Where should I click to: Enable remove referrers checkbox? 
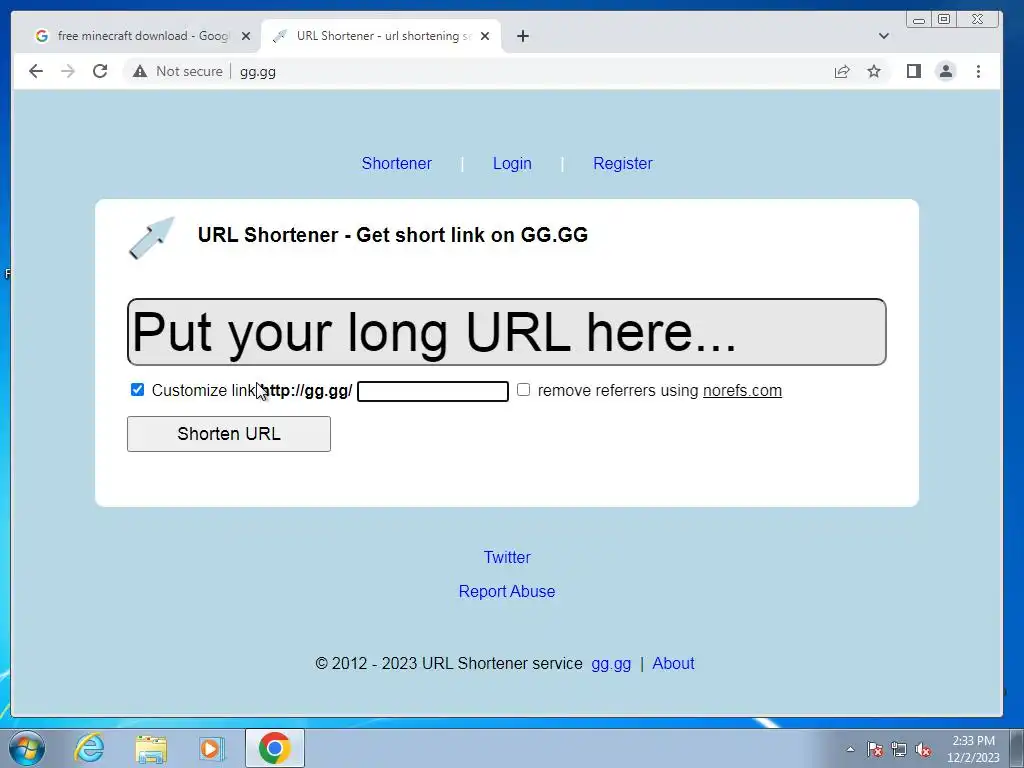[523, 390]
